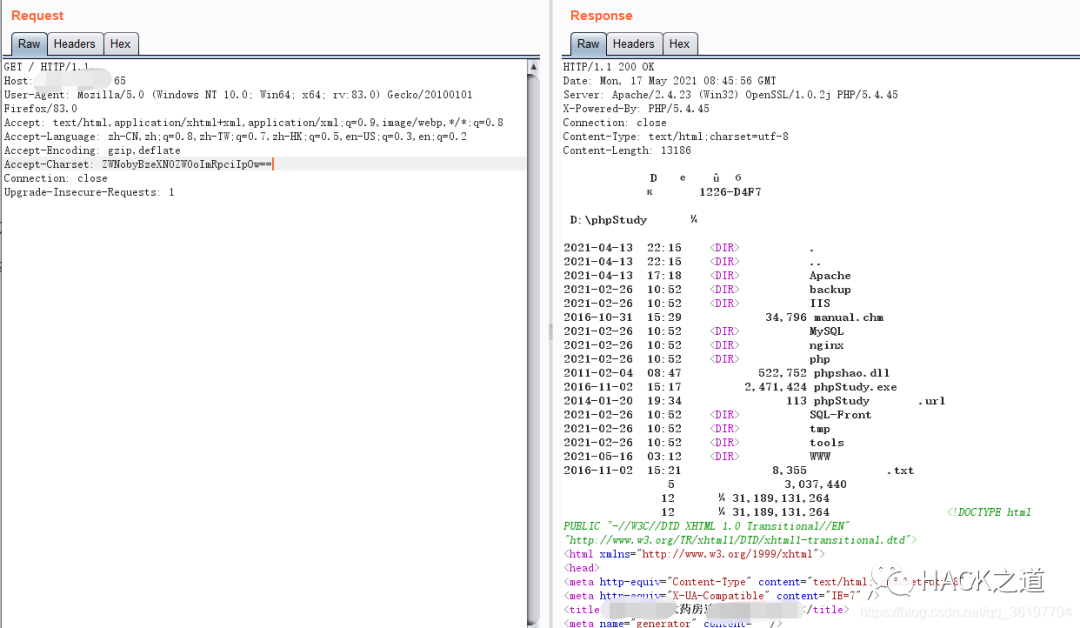The image size is (1080, 628).
Task: Open the Hex tab in the Response panel
Action: (680, 44)
